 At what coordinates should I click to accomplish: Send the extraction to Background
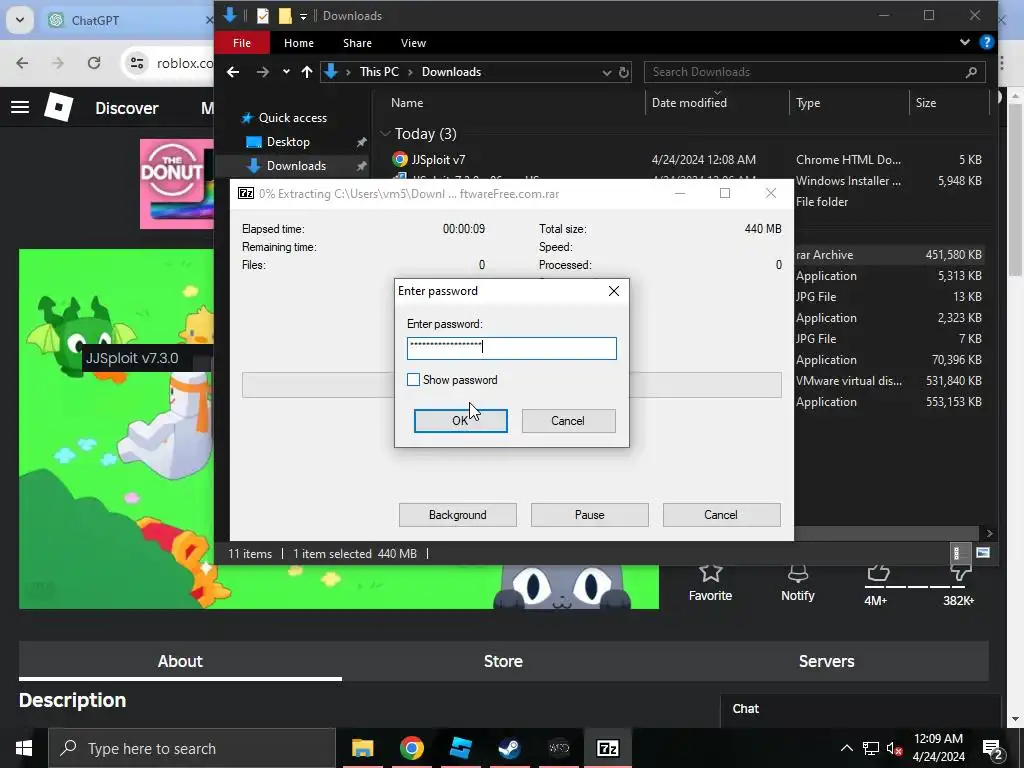pyautogui.click(x=458, y=515)
